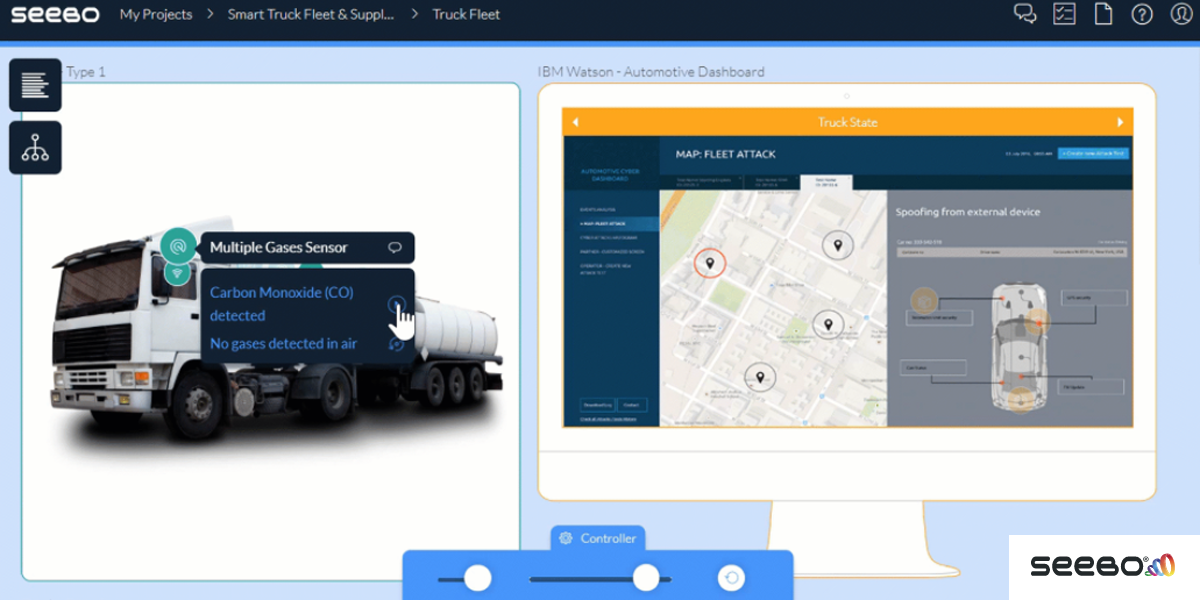Open the help question mark icon
1200x600 pixels.
point(1142,14)
